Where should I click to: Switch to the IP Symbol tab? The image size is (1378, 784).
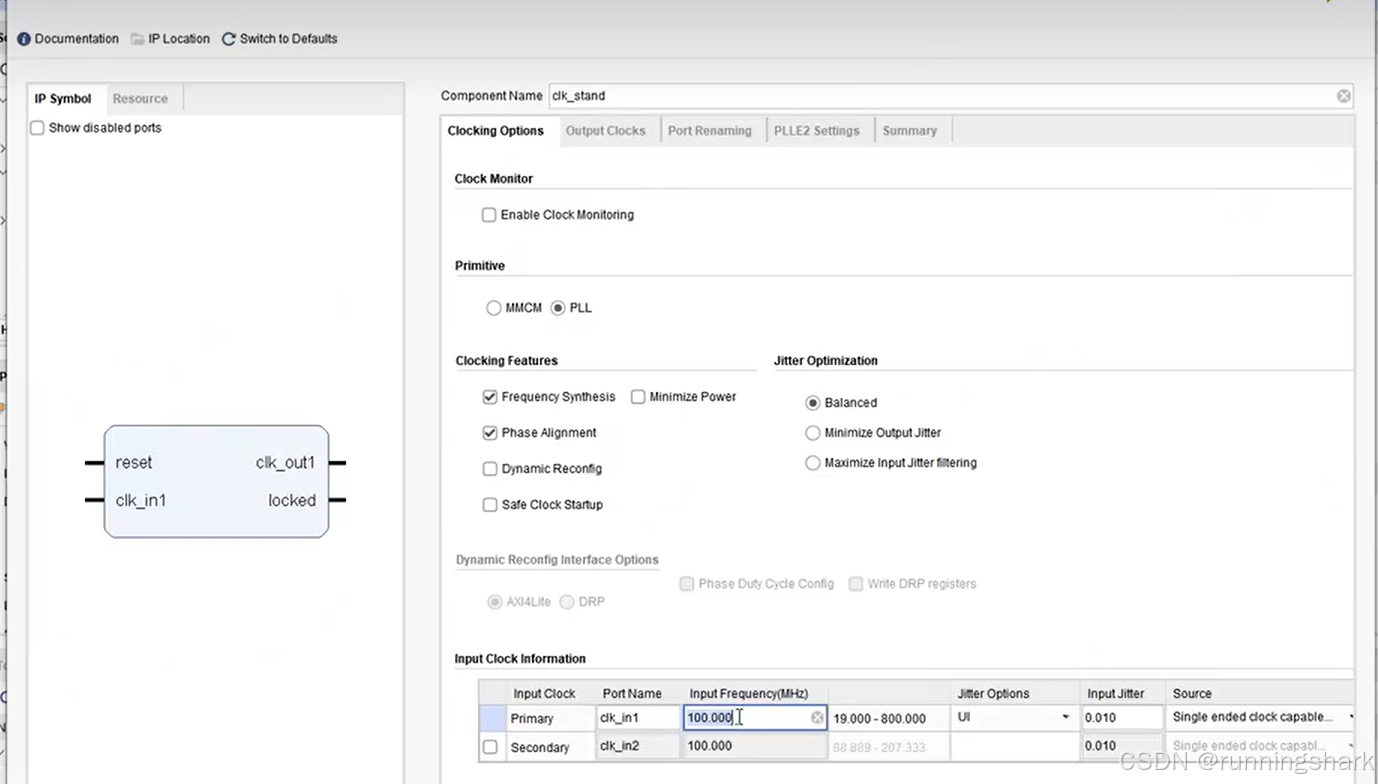point(63,99)
